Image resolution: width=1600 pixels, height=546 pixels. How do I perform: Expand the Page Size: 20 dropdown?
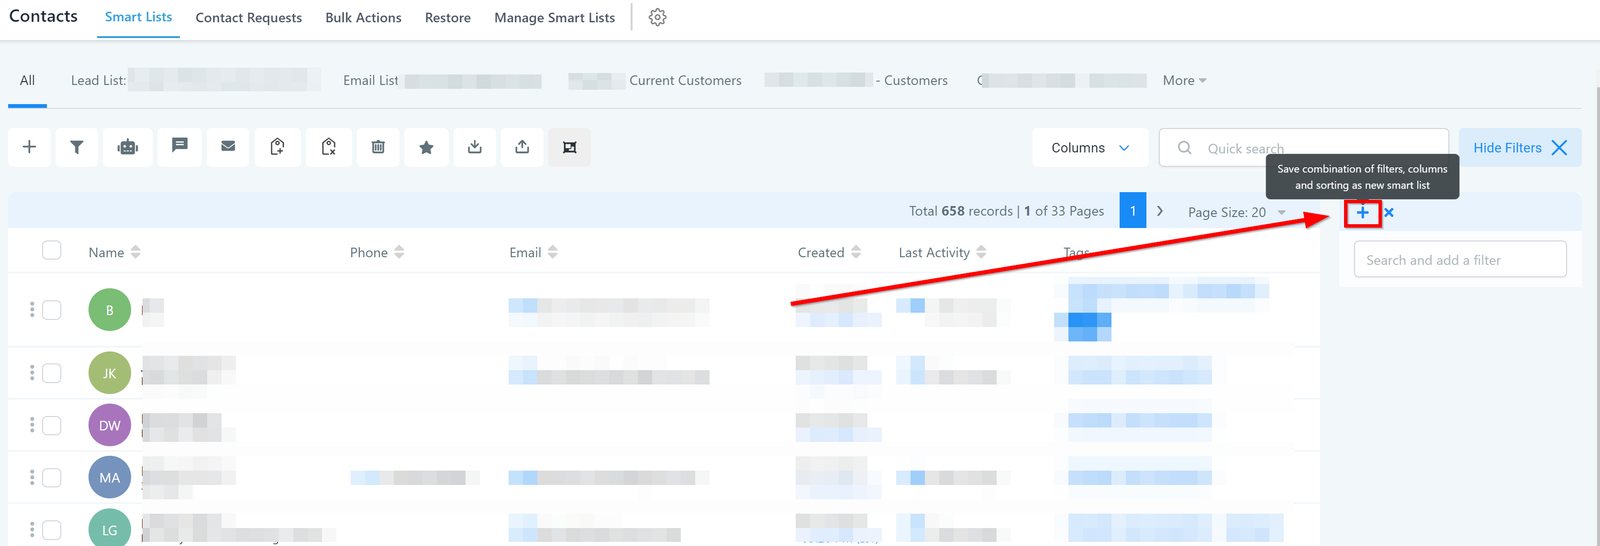tap(1236, 212)
